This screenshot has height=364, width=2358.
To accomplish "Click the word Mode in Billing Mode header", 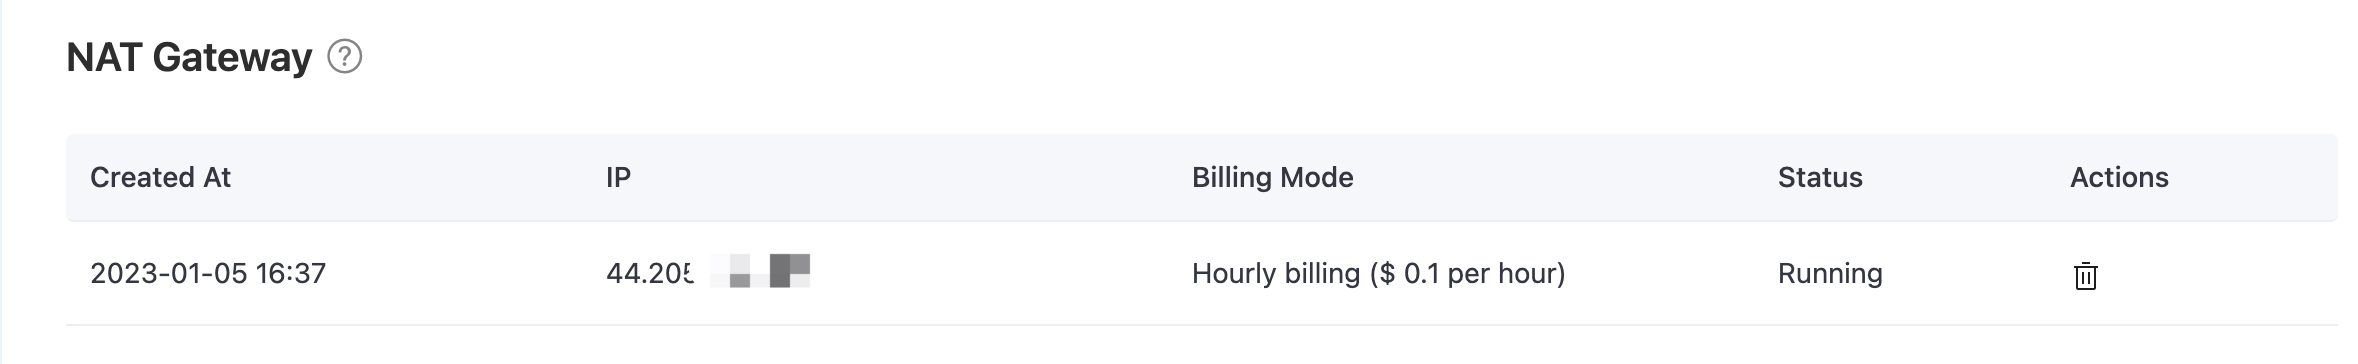I will click(x=1313, y=177).
